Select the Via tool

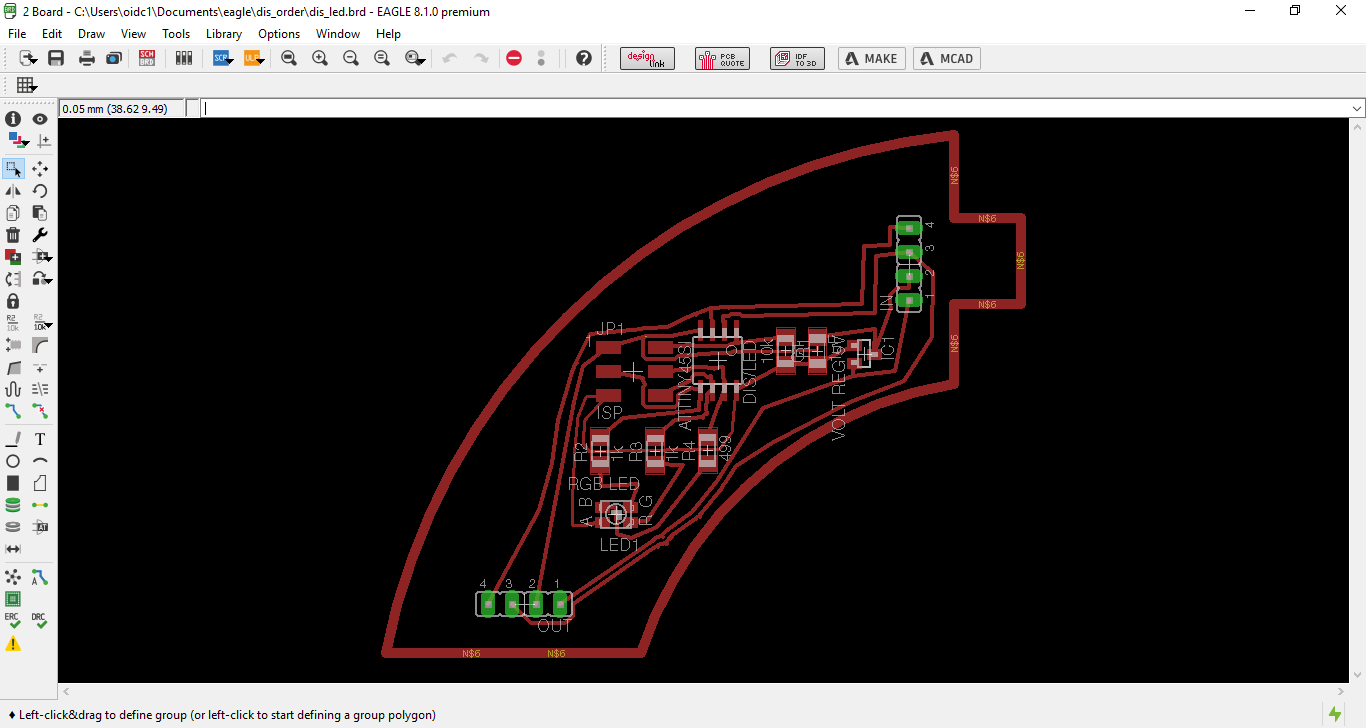click(x=13, y=505)
